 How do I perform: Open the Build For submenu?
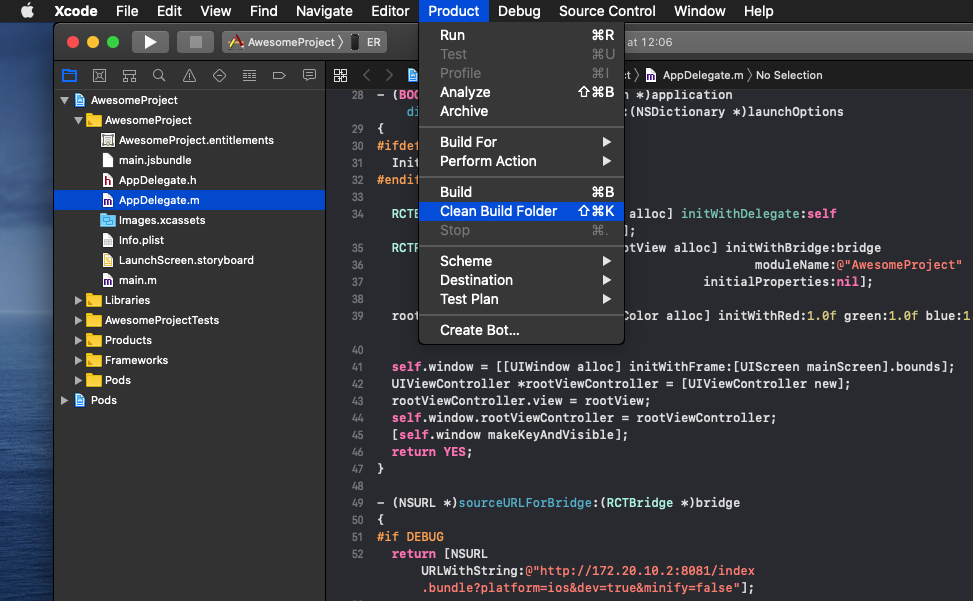click(x=521, y=142)
